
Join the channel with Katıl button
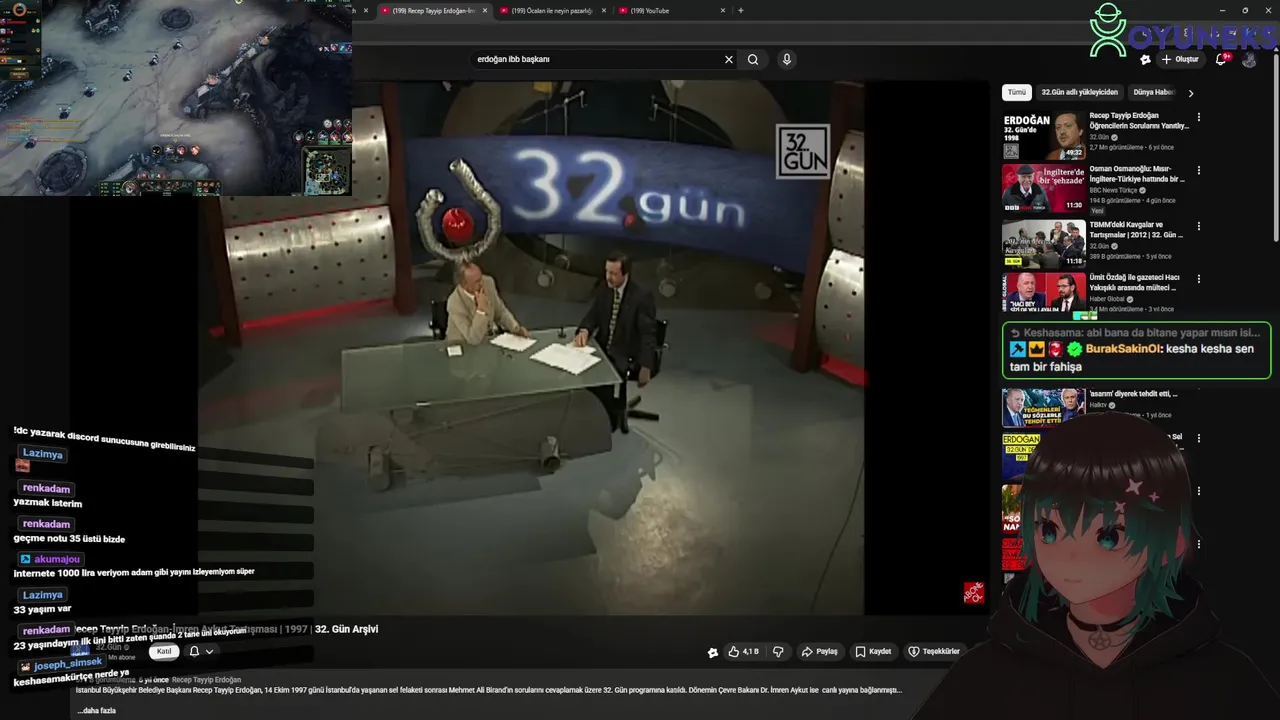coord(164,651)
